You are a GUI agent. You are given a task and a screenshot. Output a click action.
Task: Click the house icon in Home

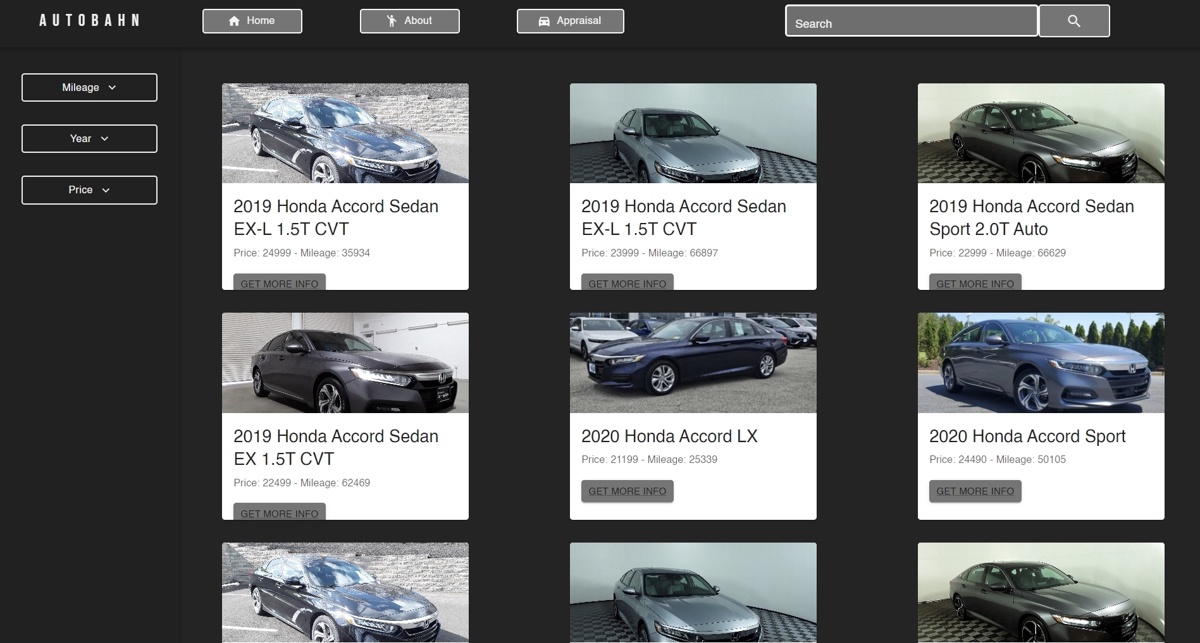coord(234,21)
